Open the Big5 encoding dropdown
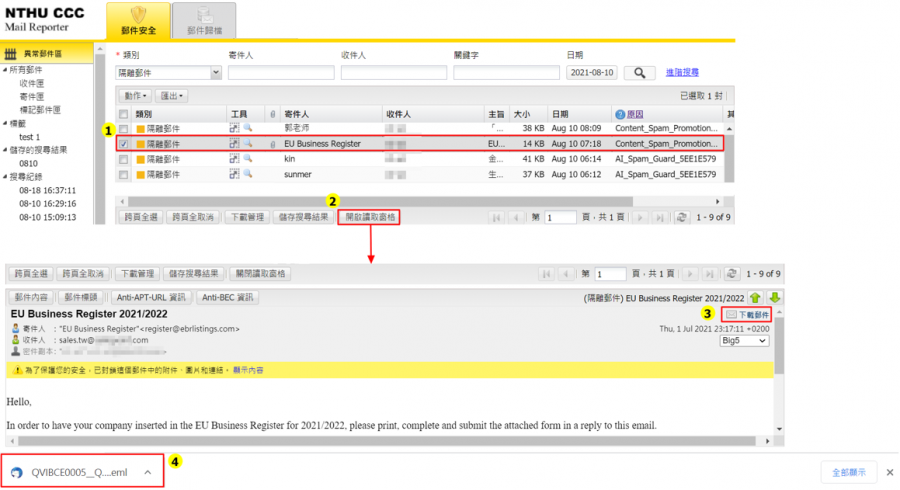Screen dimensions: 900x490 [x=745, y=340]
